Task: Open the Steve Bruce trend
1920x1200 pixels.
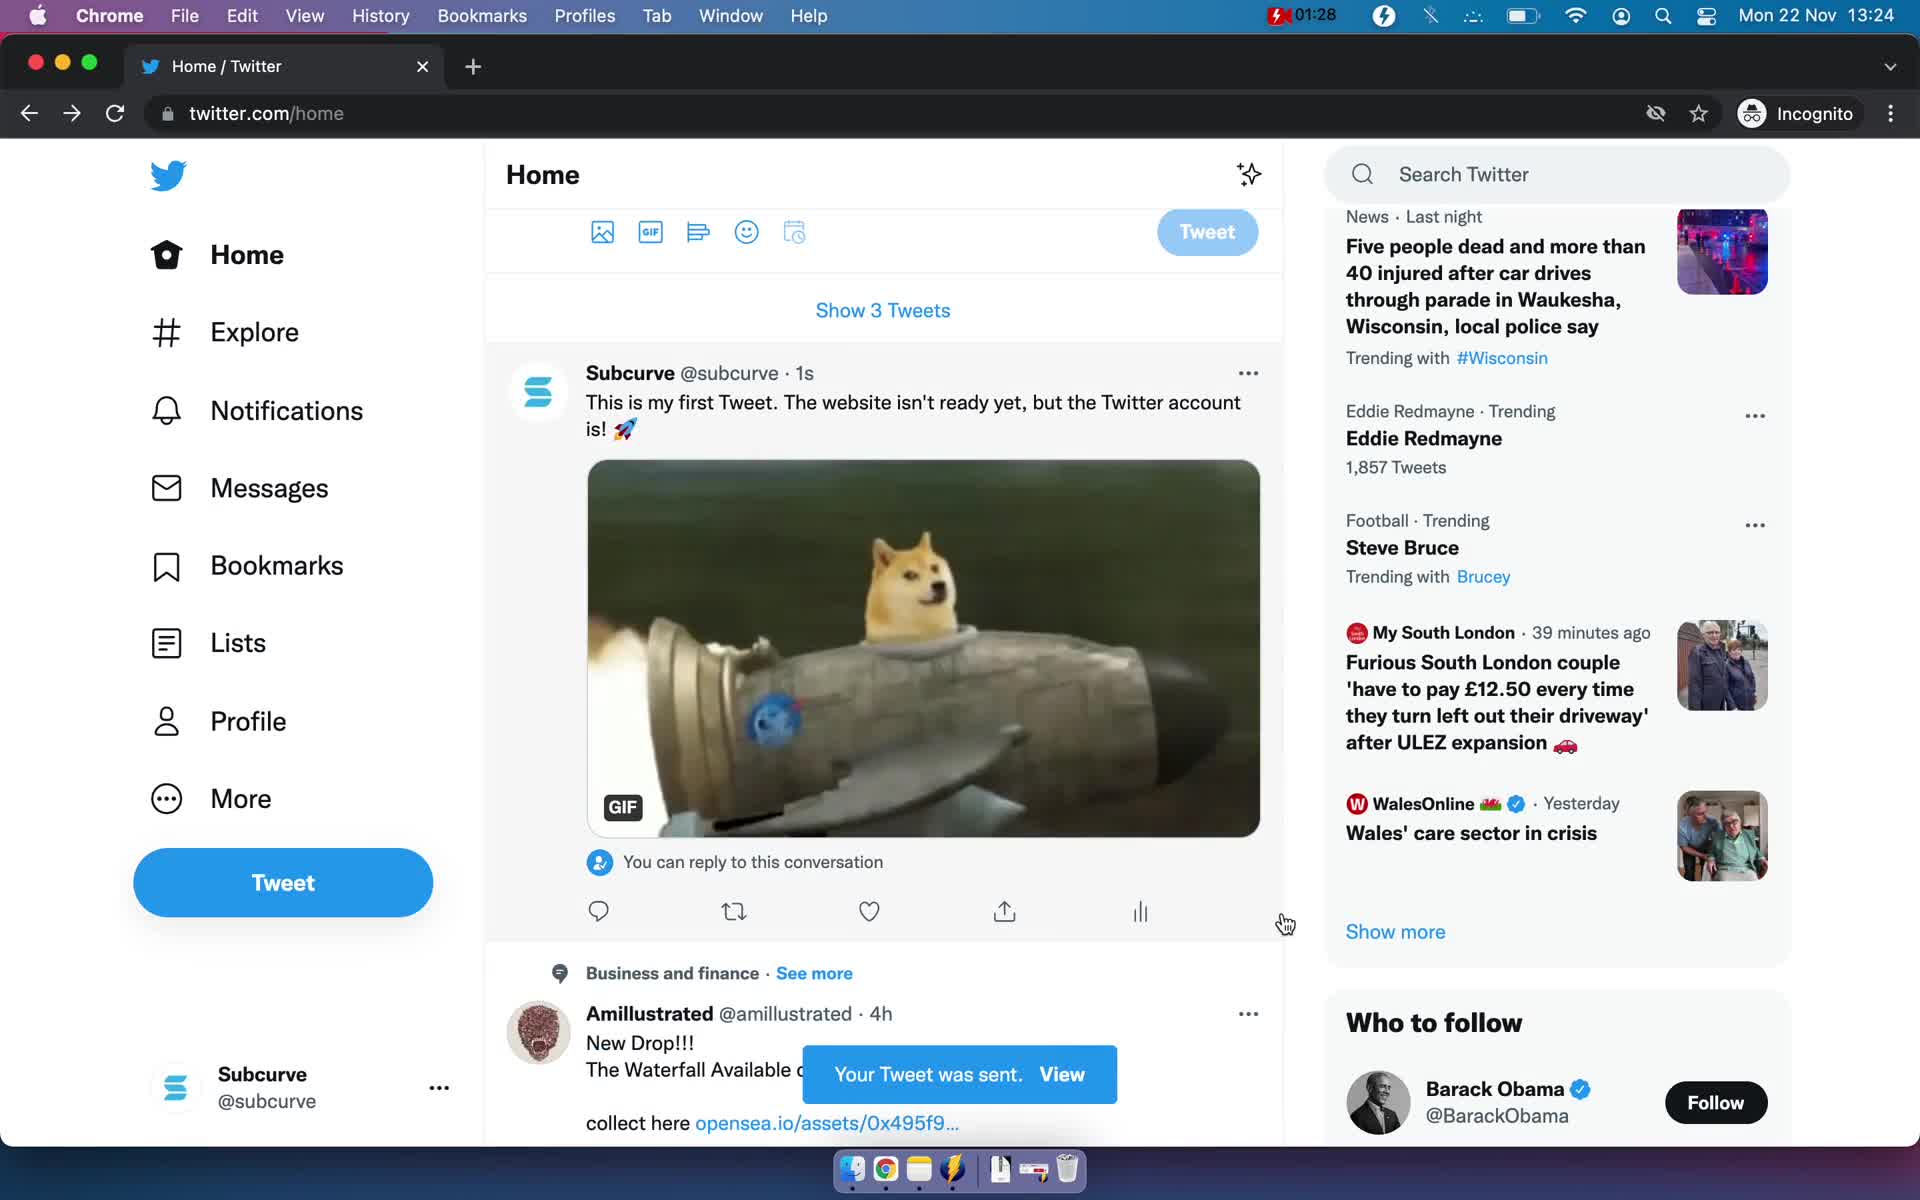Action: coord(1402,548)
